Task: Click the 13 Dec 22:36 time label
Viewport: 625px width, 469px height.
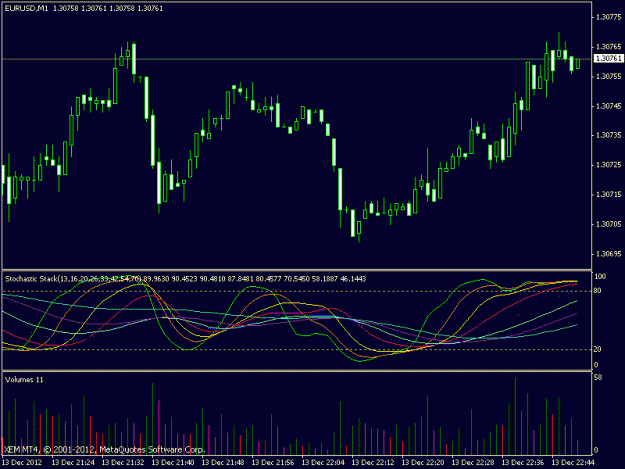Action: tap(523, 462)
